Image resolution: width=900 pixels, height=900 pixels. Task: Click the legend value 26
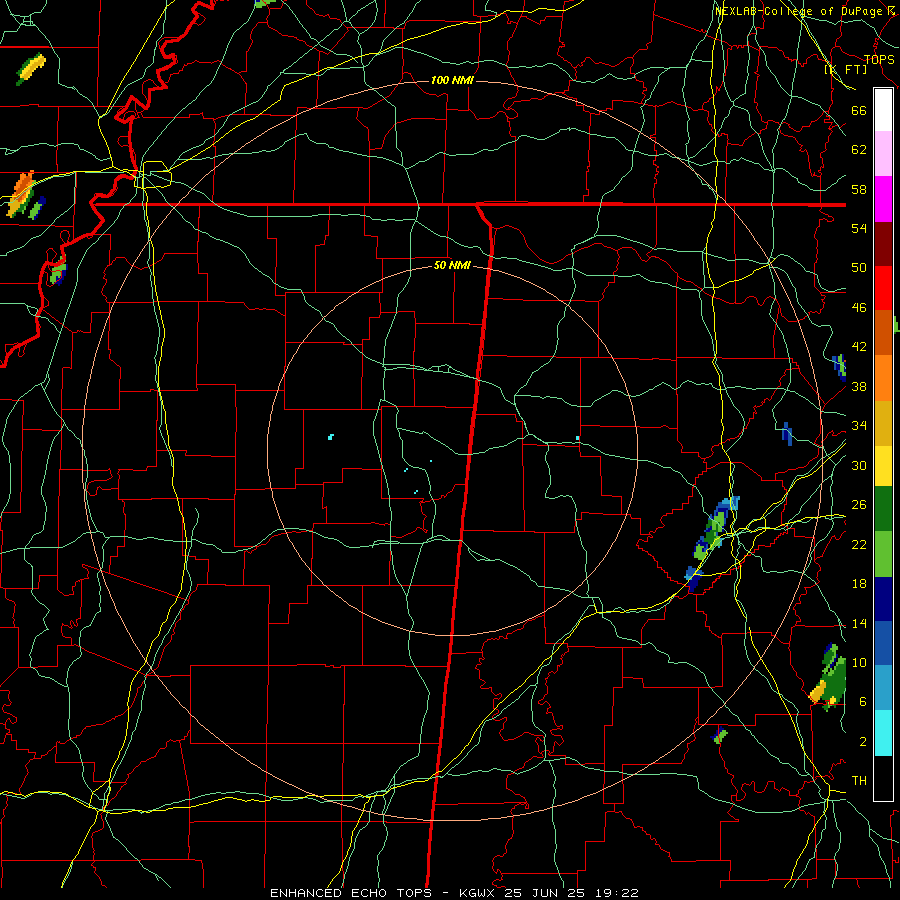(859, 505)
